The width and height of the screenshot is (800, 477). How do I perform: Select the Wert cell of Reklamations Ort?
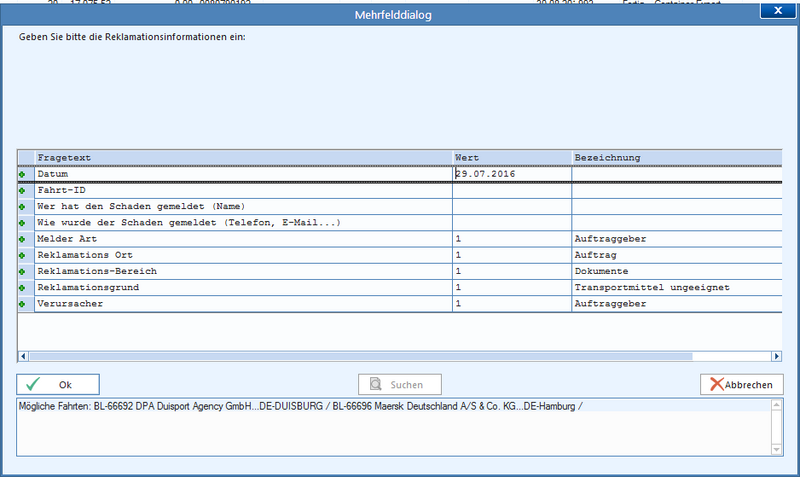[x=512, y=255]
